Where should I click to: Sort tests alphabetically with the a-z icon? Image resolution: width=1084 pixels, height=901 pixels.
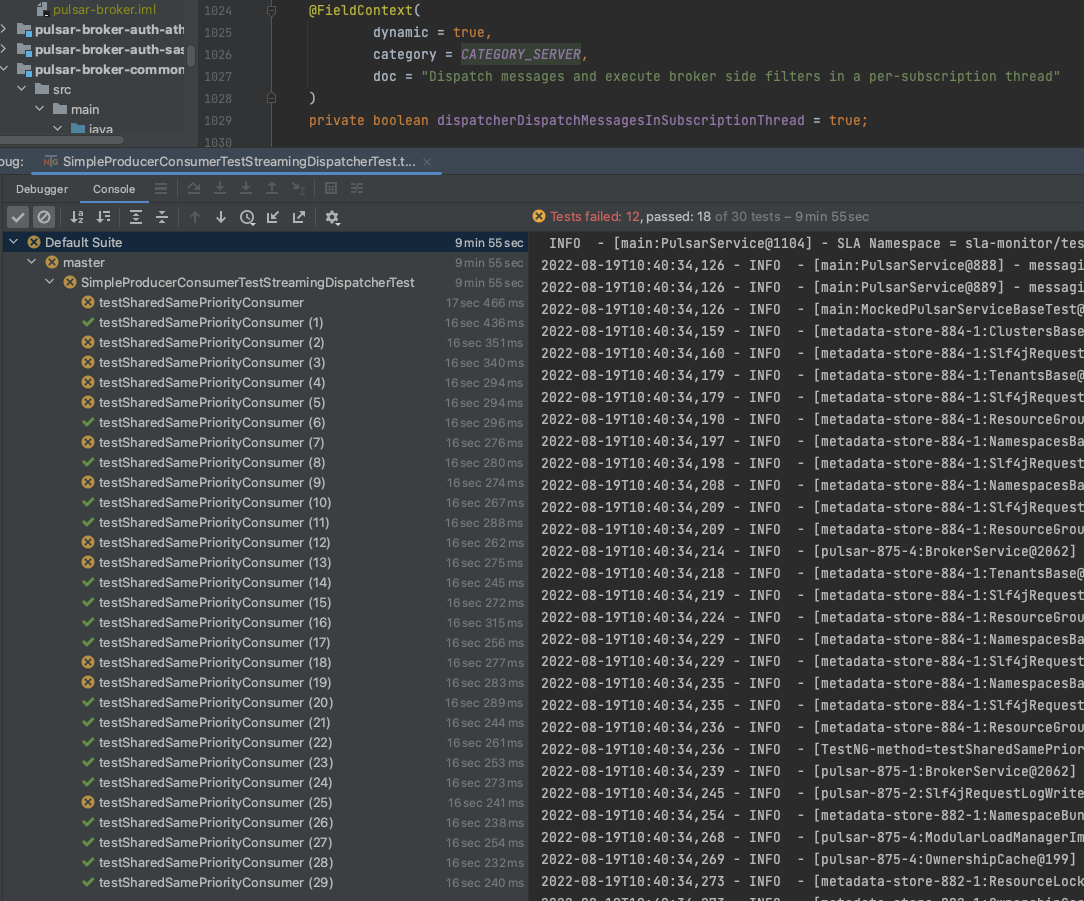[x=77, y=217]
